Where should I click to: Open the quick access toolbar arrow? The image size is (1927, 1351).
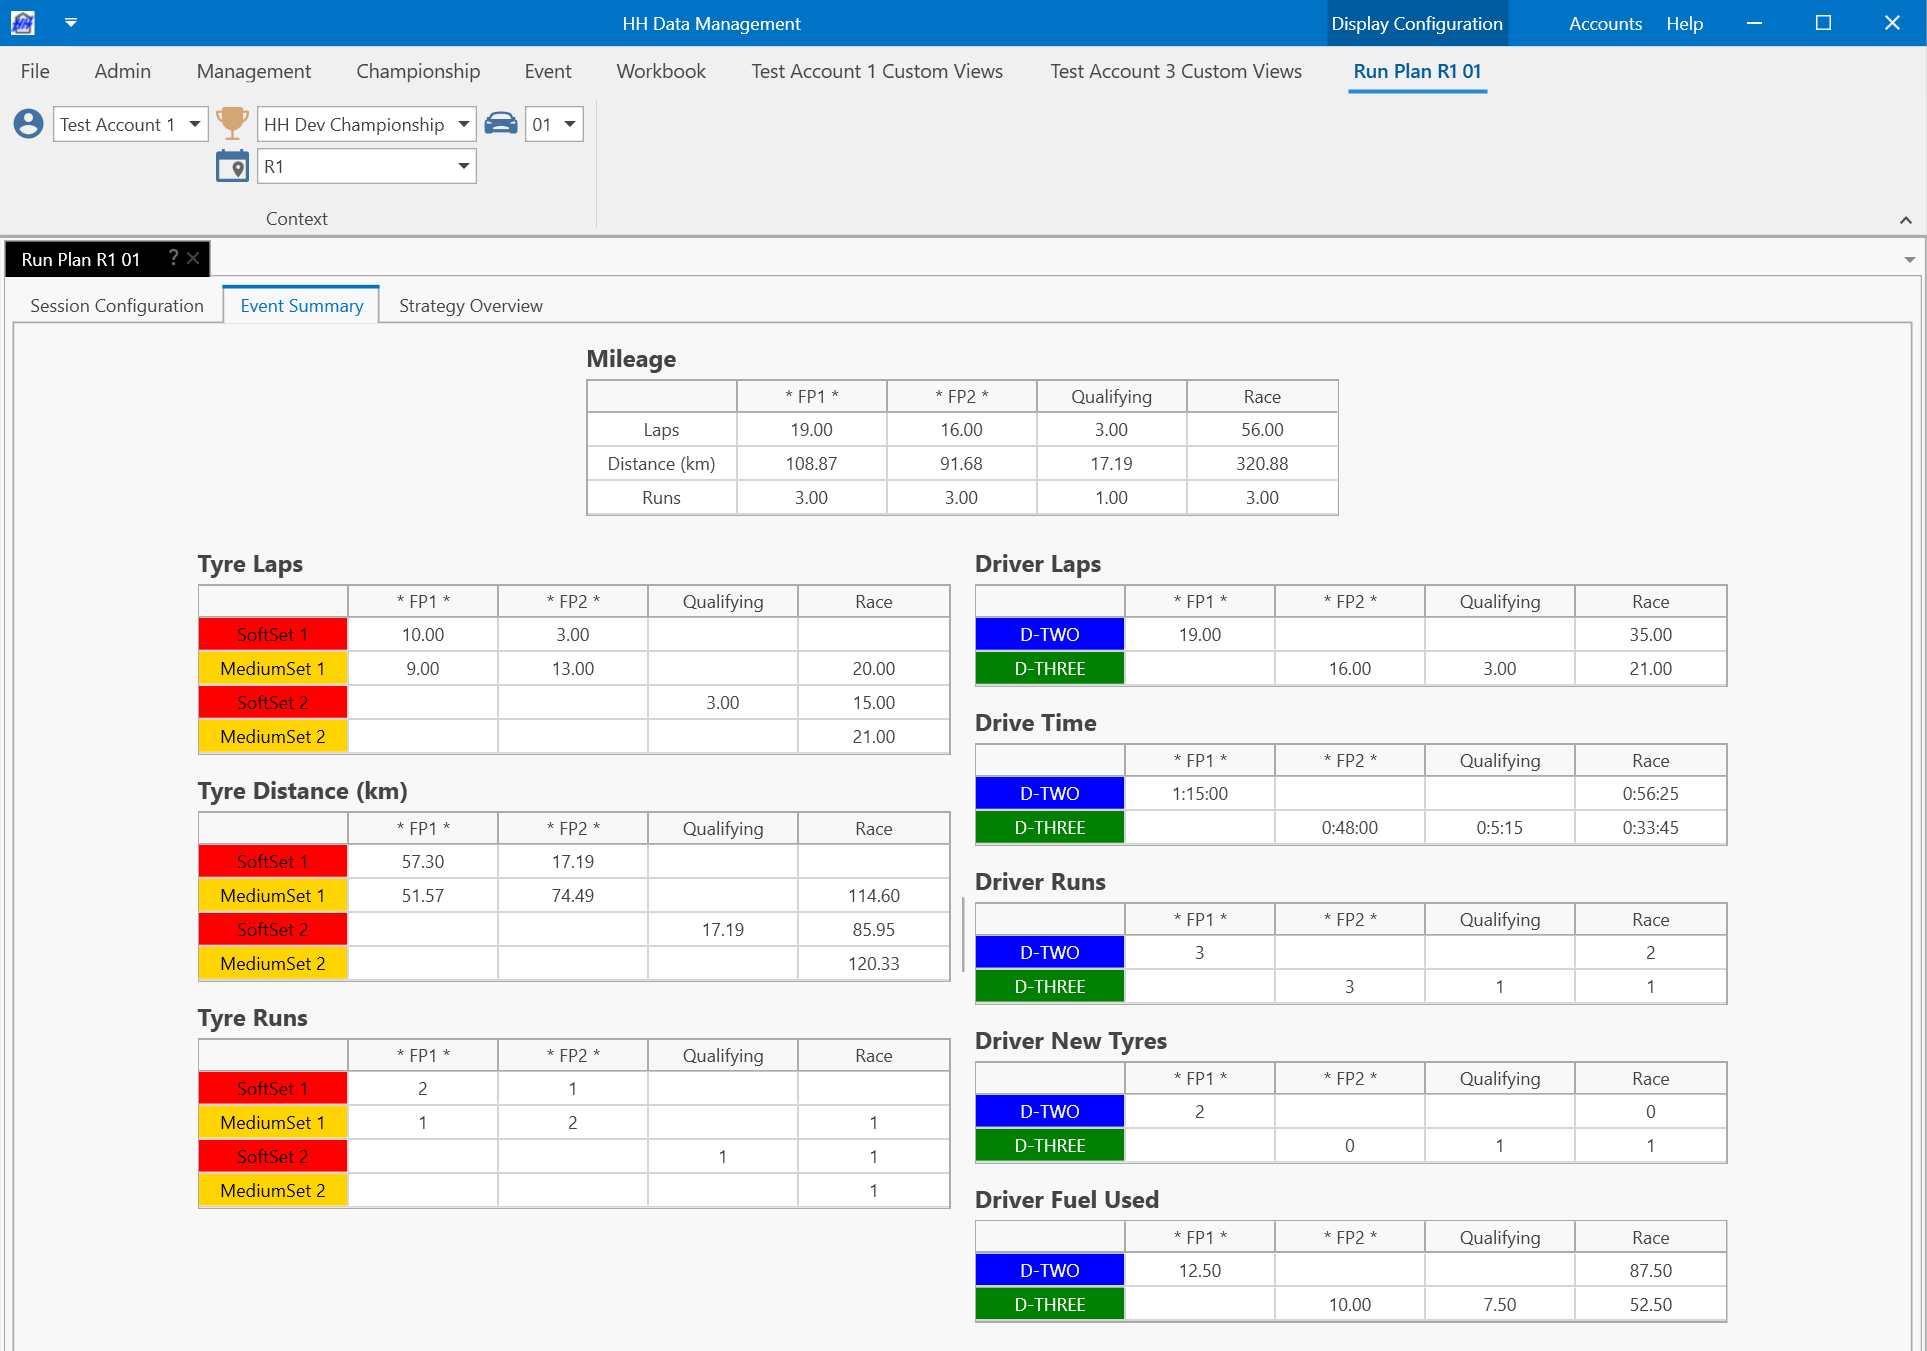click(x=70, y=22)
